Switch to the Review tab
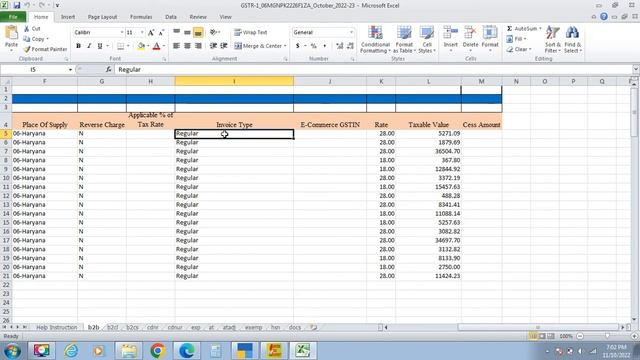Screen dimensions: 640x360 (x=198, y=17)
